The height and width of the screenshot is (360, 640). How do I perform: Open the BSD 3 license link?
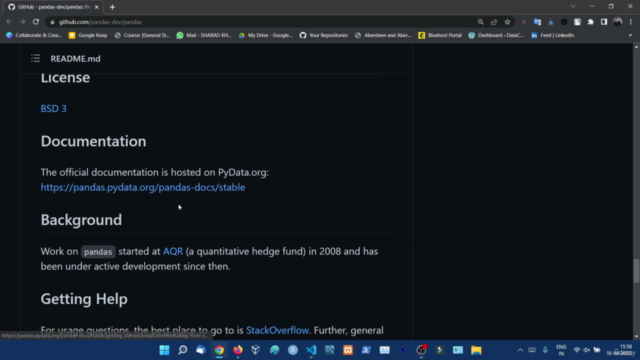coord(53,109)
